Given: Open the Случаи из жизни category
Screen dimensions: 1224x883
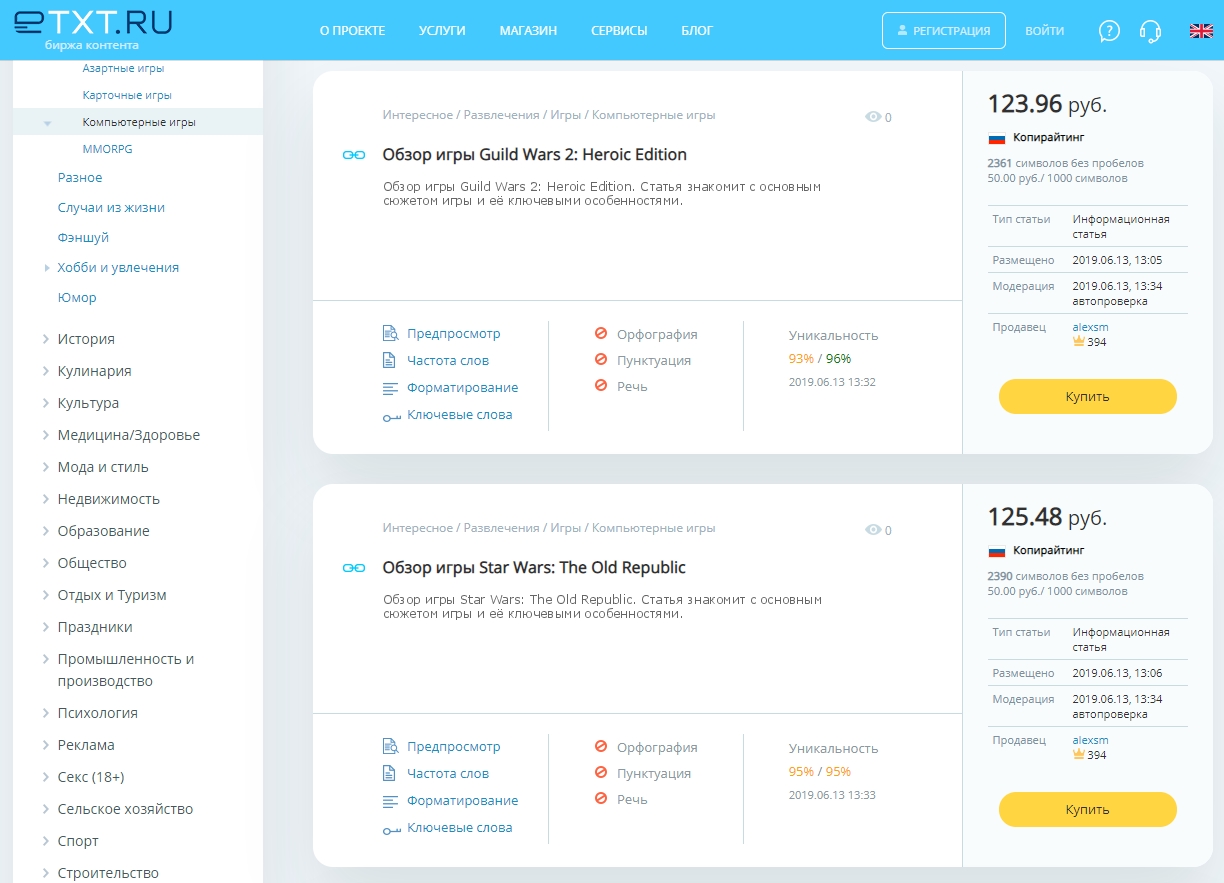Looking at the screenshot, I should tap(111, 208).
